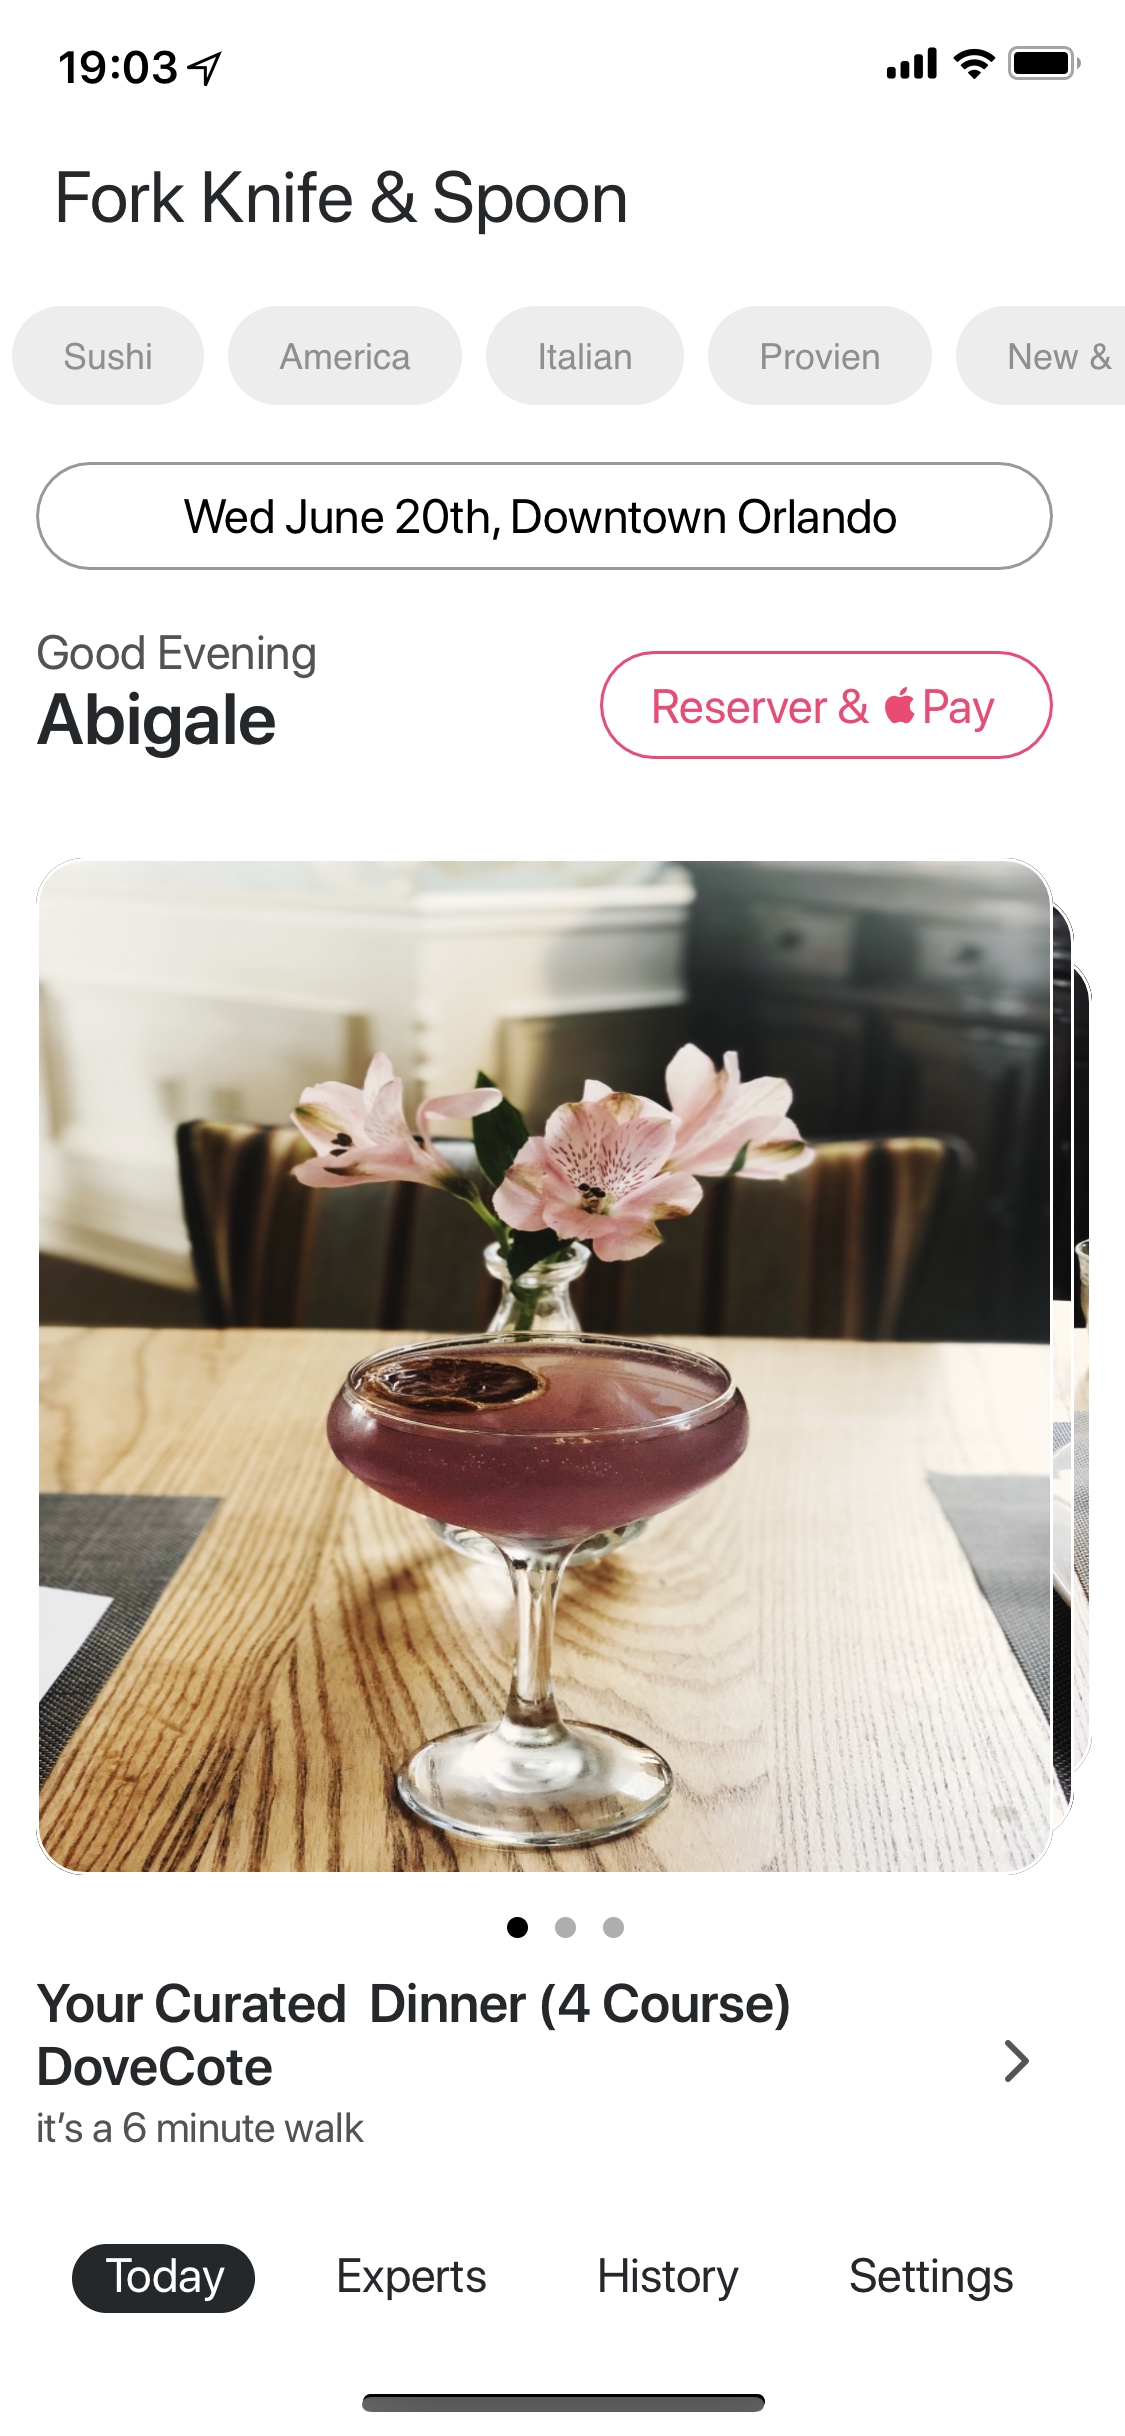Open the cocktail photo card
Screen dimensions: 1125x2436
click(x=544, y=1366)
